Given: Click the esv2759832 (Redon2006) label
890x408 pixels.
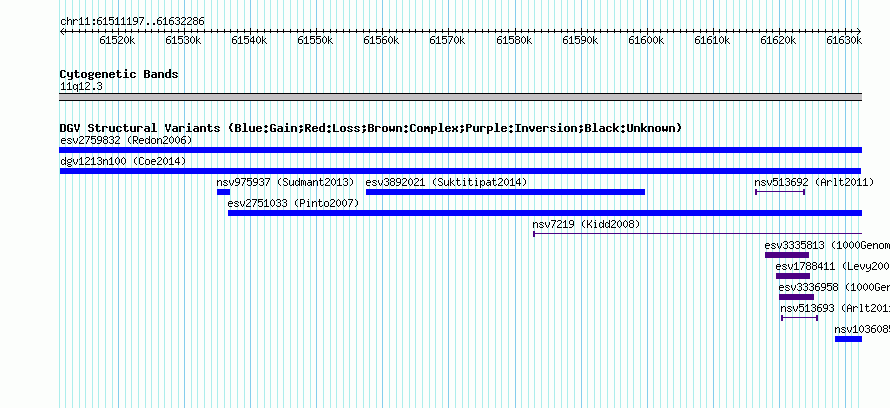Looking at the screenshot, I should click(127, 140).
